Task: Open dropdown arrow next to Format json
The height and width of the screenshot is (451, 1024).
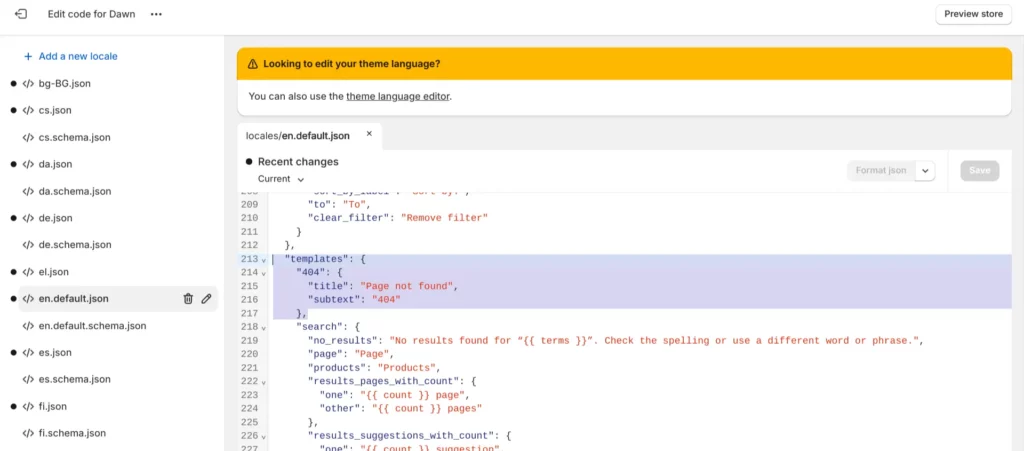Action: tap(925, 170)
